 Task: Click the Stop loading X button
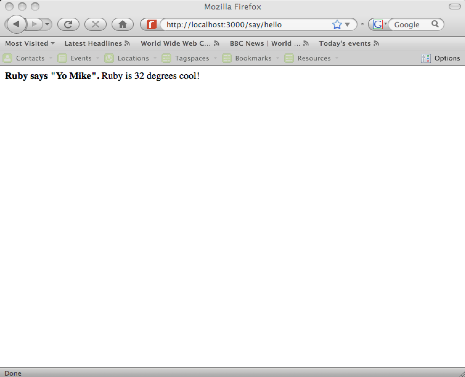95,24
